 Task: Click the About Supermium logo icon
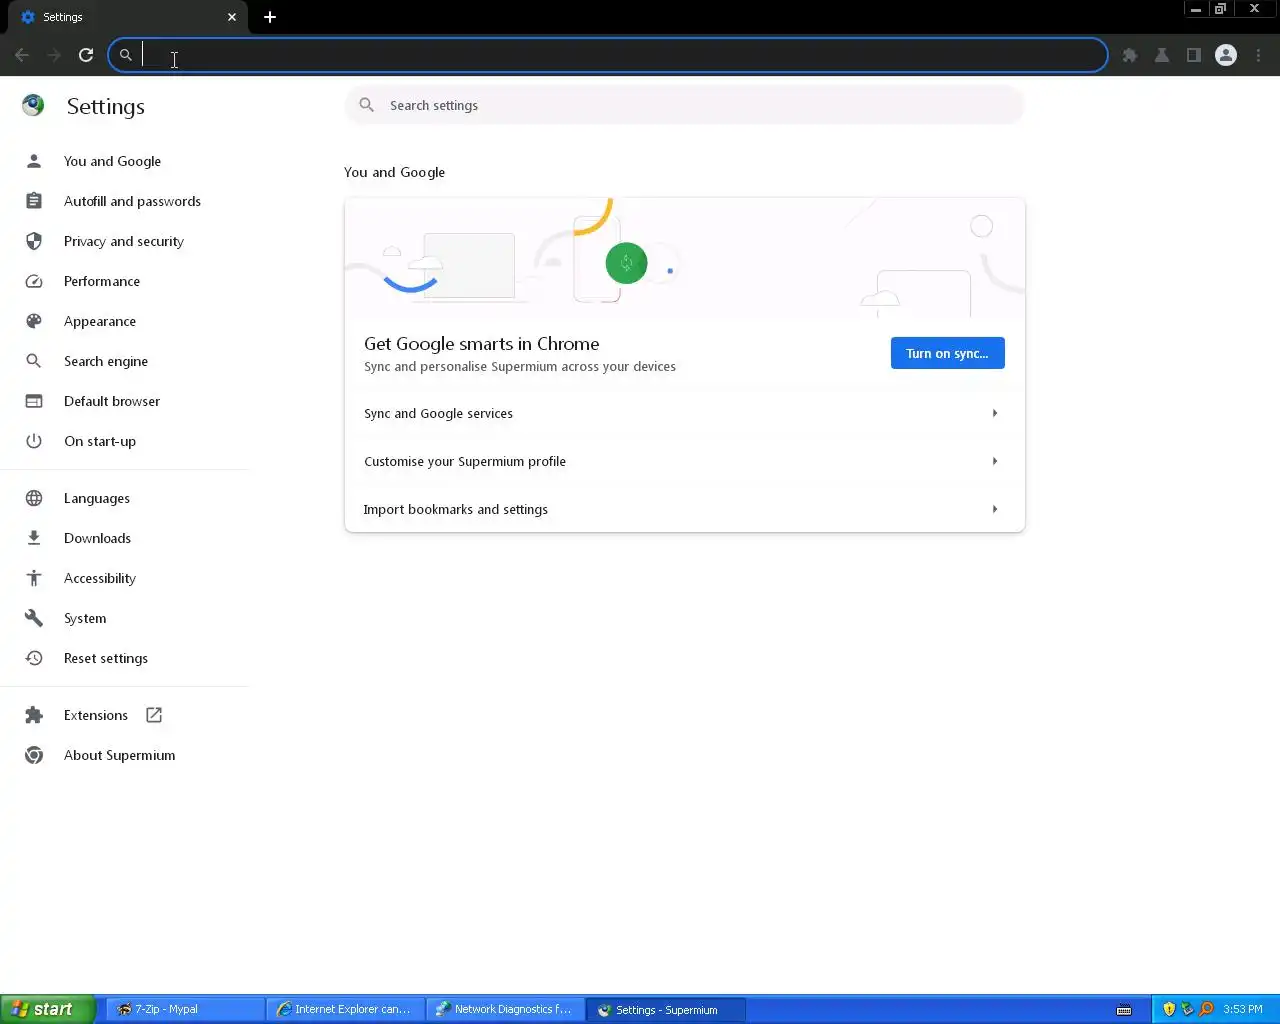coord(34,755)
